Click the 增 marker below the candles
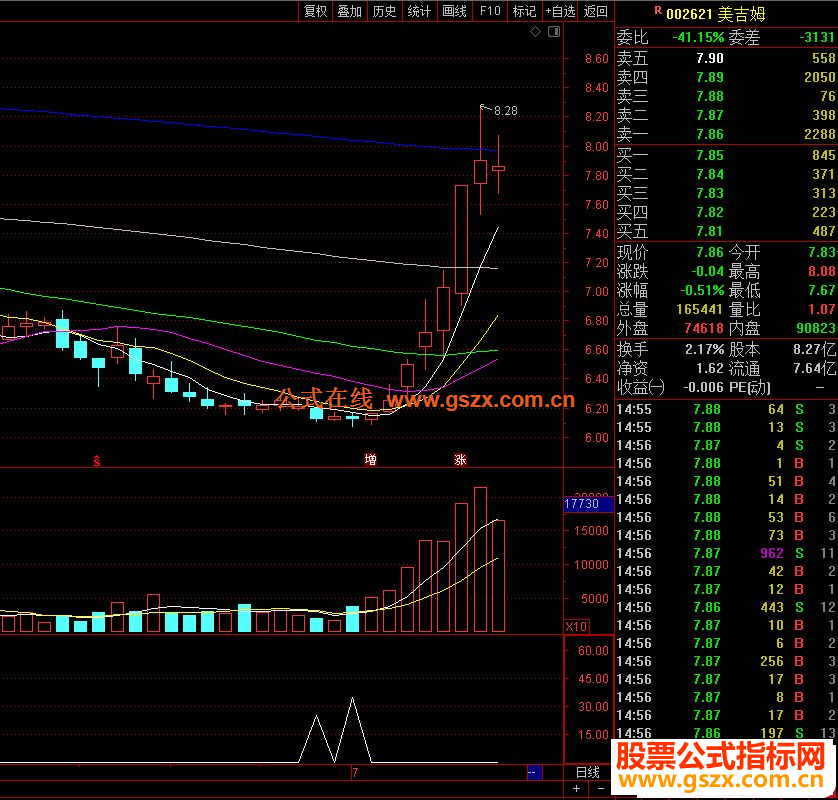838x800 pixels. (x=370, y=460)
